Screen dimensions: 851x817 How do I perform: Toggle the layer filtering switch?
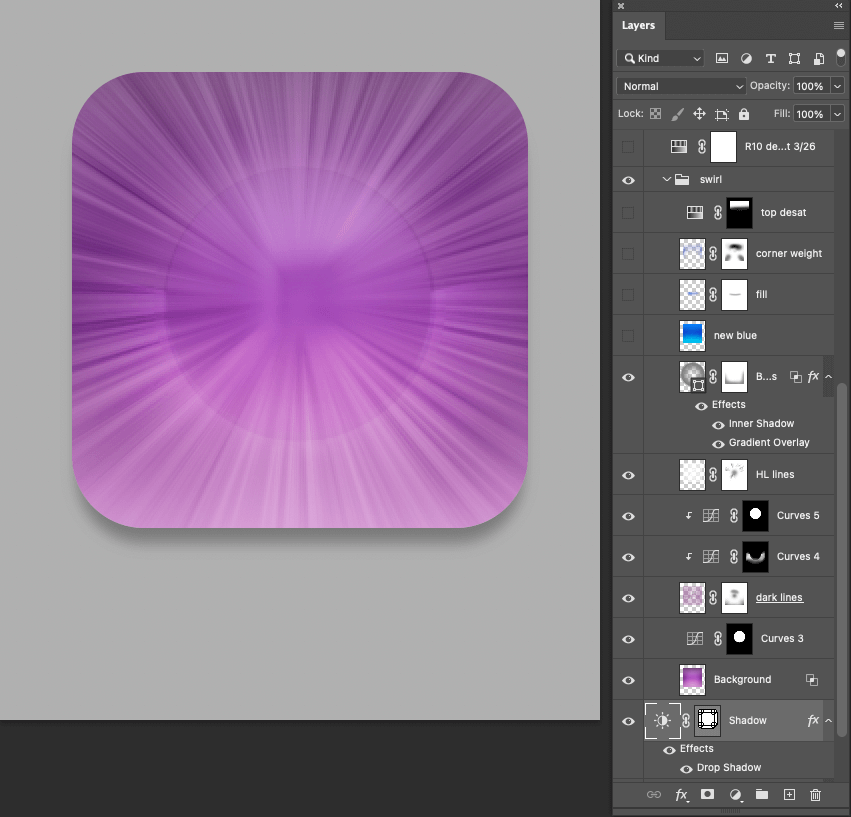840,58
